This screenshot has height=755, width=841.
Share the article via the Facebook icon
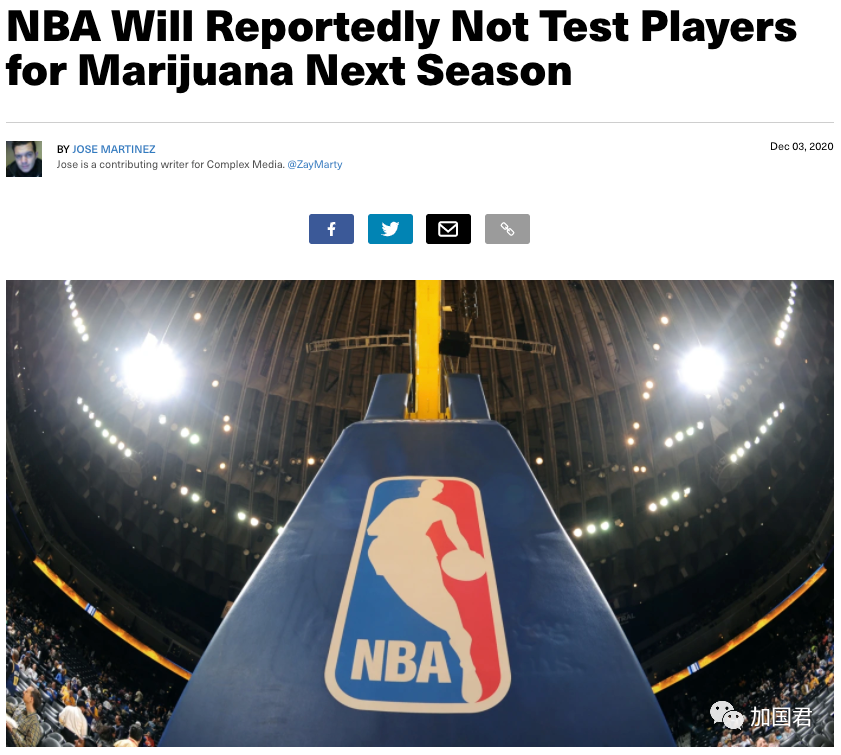click(331, 229)
